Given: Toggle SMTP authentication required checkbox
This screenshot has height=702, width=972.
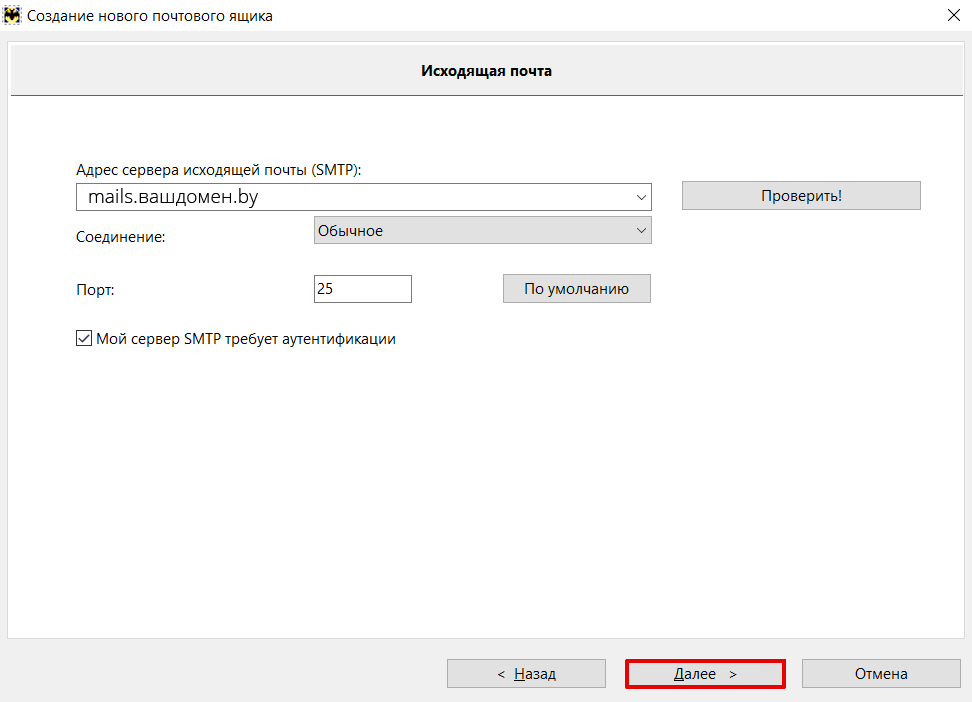Looking at the screenshot, I should [x=84, y=338].
